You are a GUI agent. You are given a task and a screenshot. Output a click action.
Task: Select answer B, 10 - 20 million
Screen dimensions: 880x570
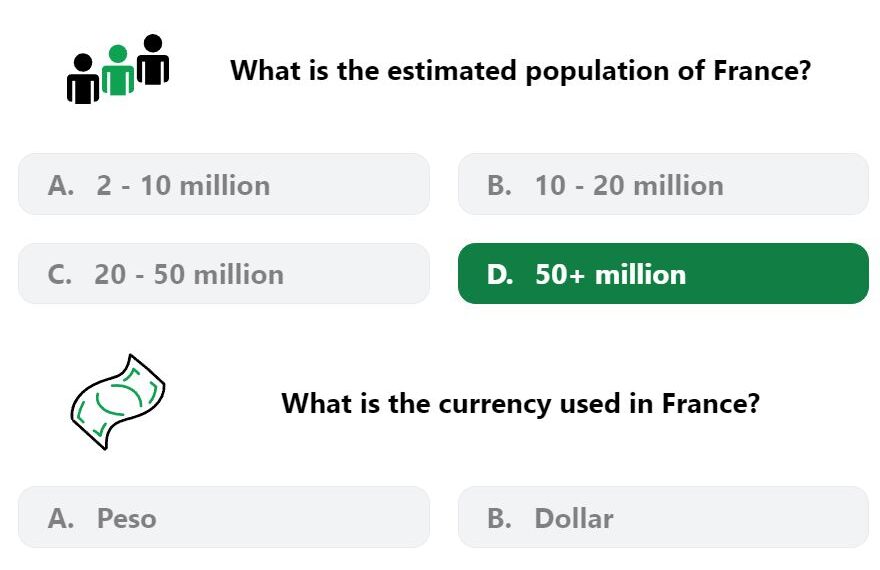[x=663, y=184]
